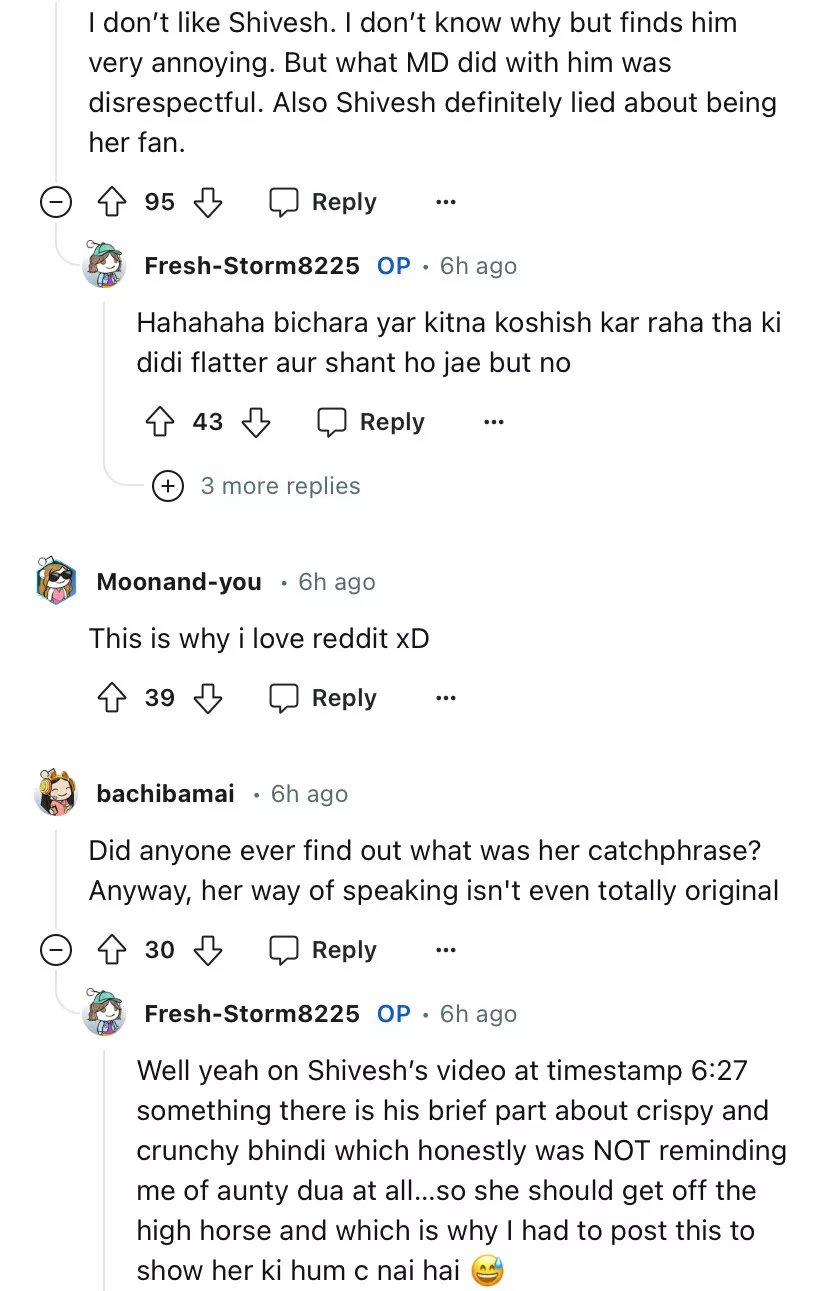Open more options on 95-vote comment
This screenshot has width=828, height=1291.
pos(446,202)
